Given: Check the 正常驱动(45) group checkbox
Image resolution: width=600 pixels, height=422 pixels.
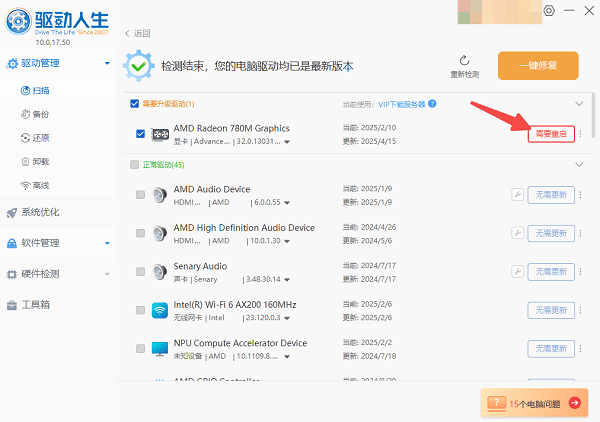Looking at the screenshot, I should coord(134,165).
